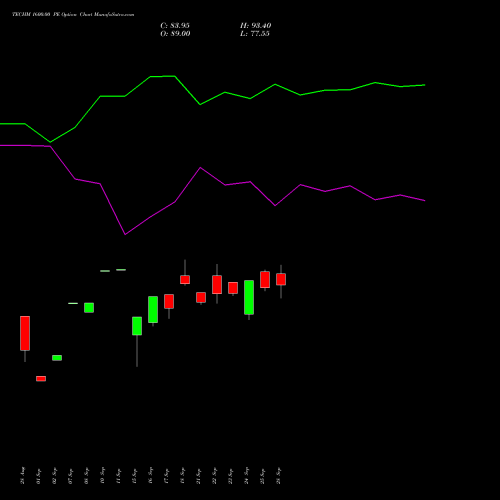500x500 pixels.
Task: Click the green candlestick for 16 Sep
Action: click(x=153, y=309)
